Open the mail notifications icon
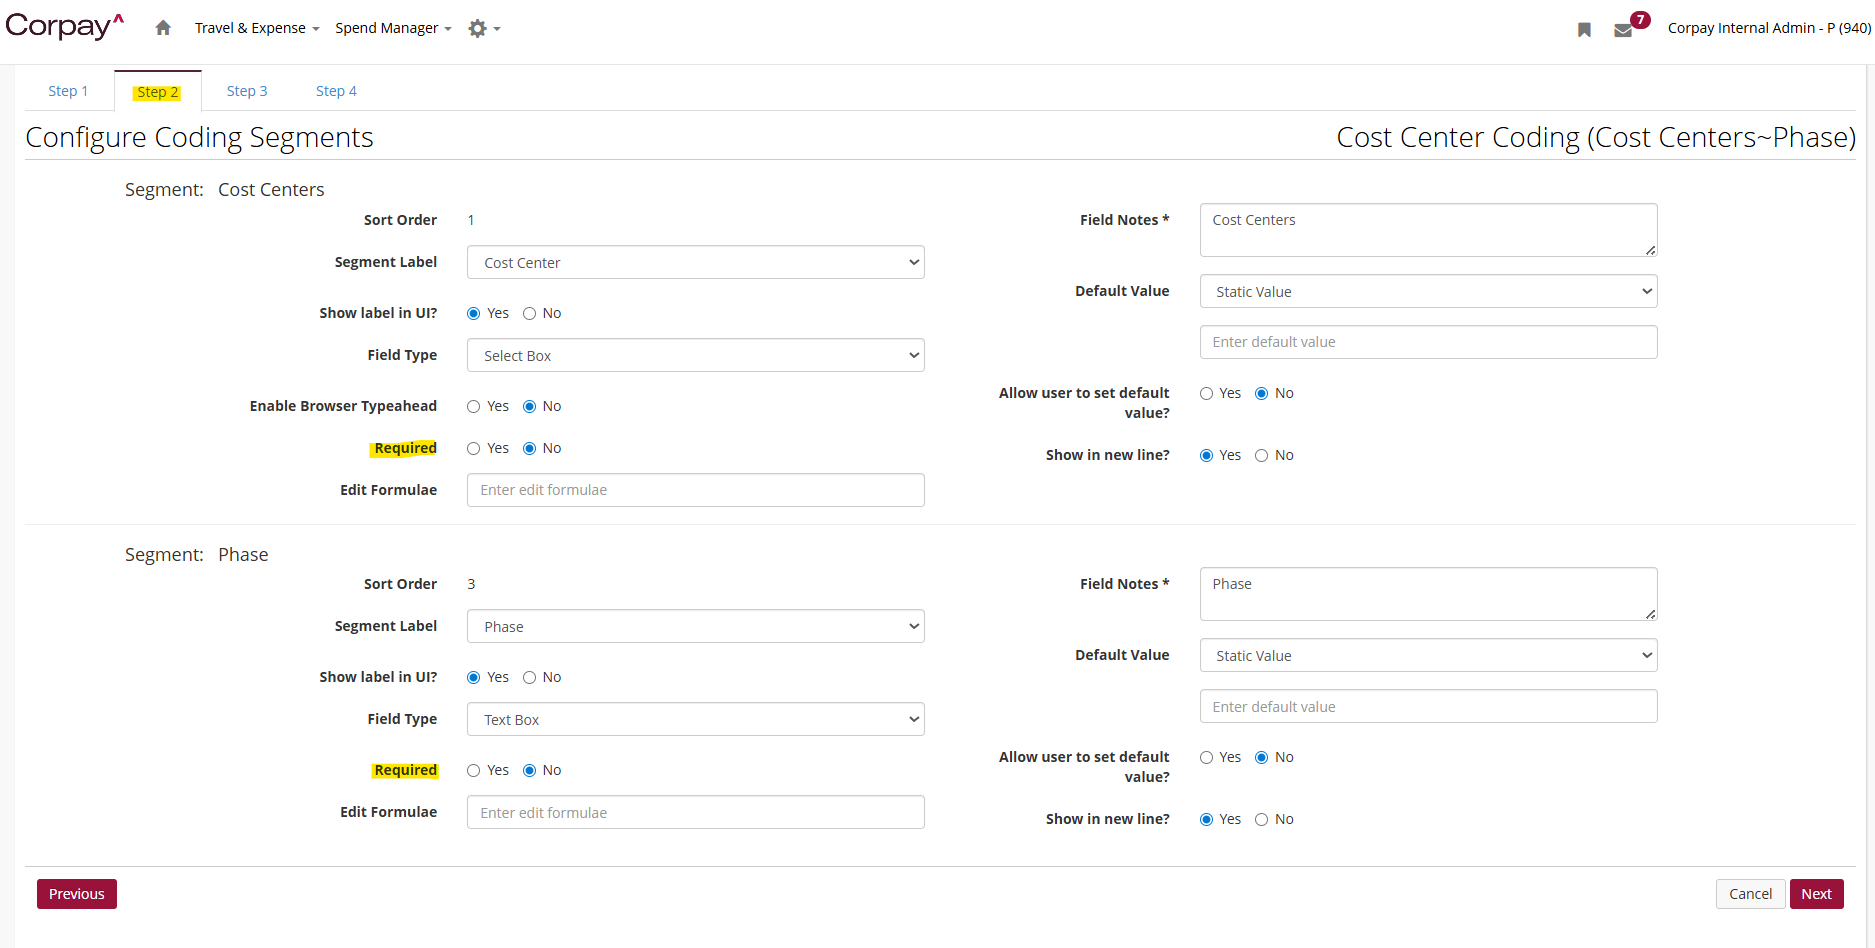1875x948 pixels. point(1623,30)
